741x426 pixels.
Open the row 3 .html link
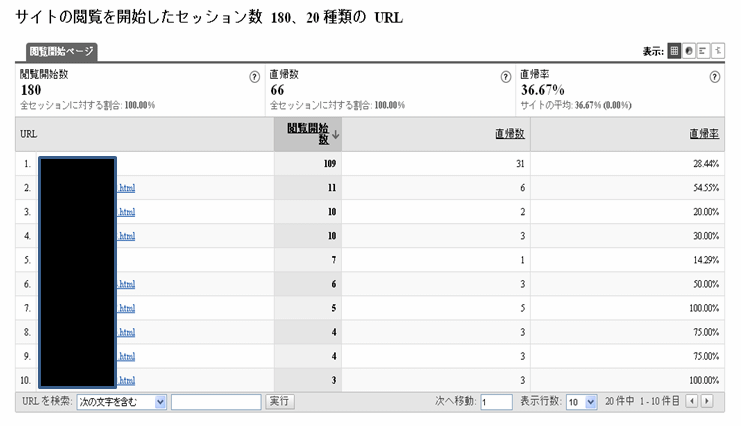[126, 212]
